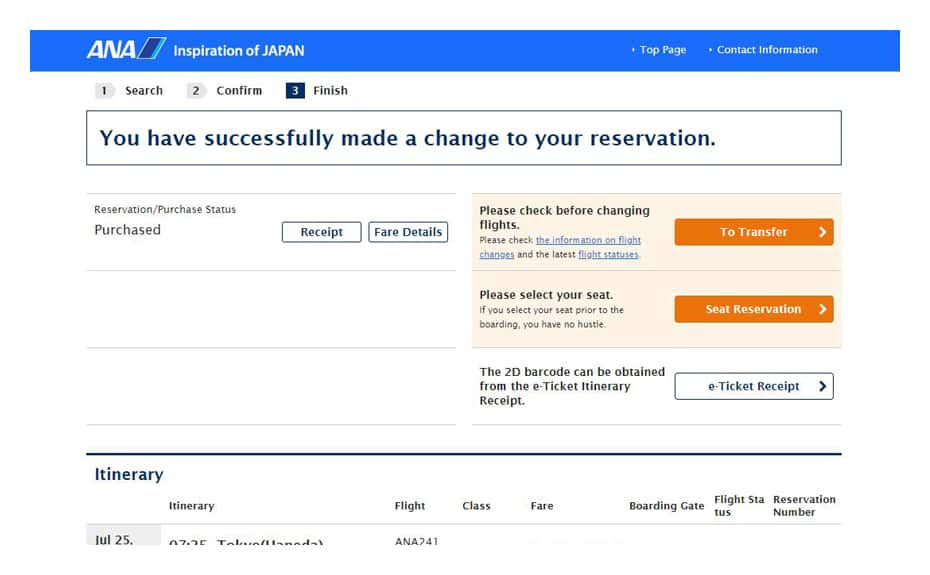Screen dimensions: 930x575
Task: Select the Search step label
Action: point(144,90)
